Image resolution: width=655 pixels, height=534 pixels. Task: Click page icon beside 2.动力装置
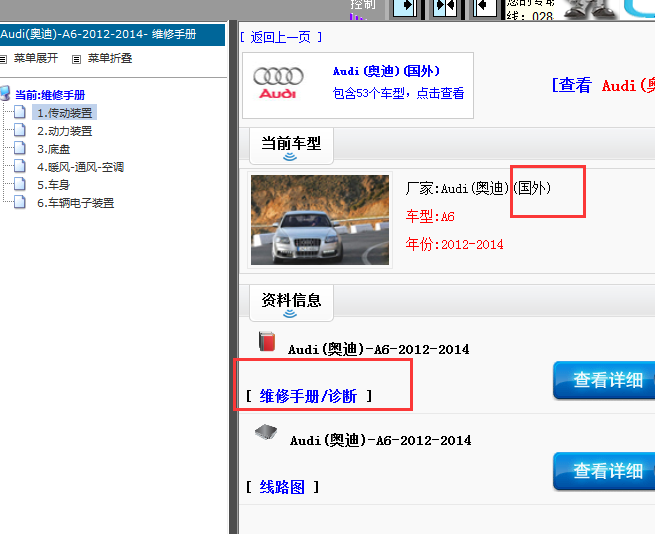tap(20, 130)
